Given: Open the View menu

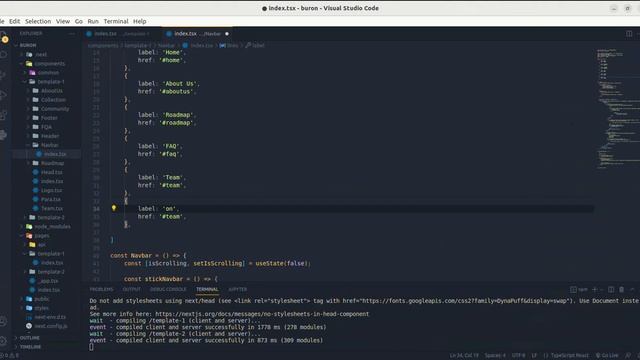Looking at the screenshot, I should [x=63, y=21].
